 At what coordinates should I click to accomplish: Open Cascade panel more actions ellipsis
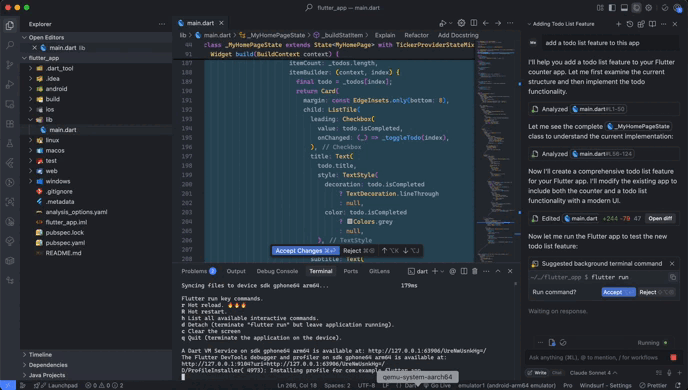click(x=663, y=24)
